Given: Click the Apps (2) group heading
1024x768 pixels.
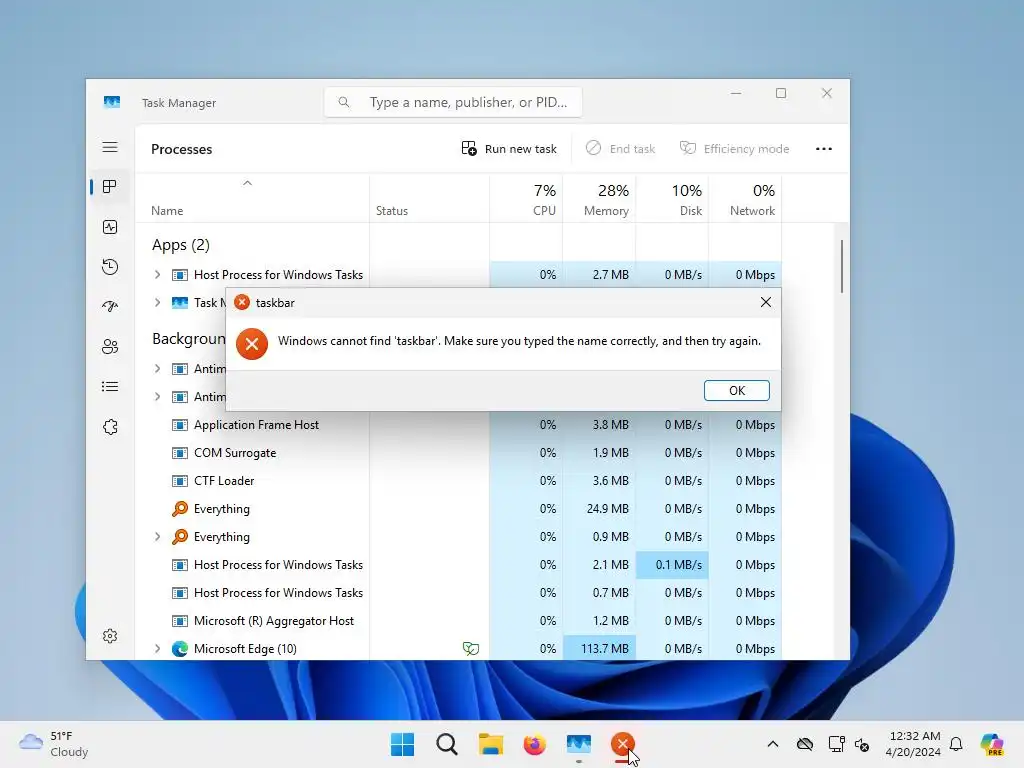Looking at the screenshot, I should coord(181,245).
